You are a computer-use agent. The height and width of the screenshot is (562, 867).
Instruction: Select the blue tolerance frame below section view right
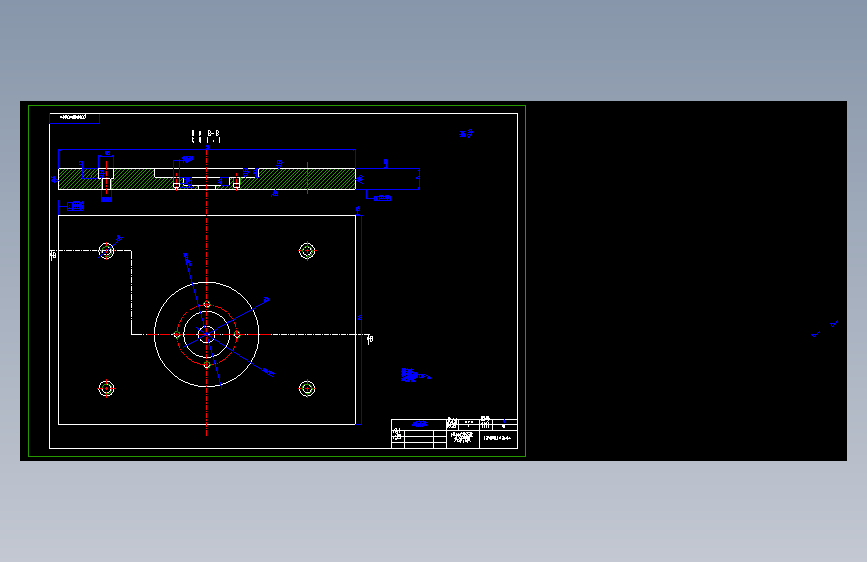point(382,197)
